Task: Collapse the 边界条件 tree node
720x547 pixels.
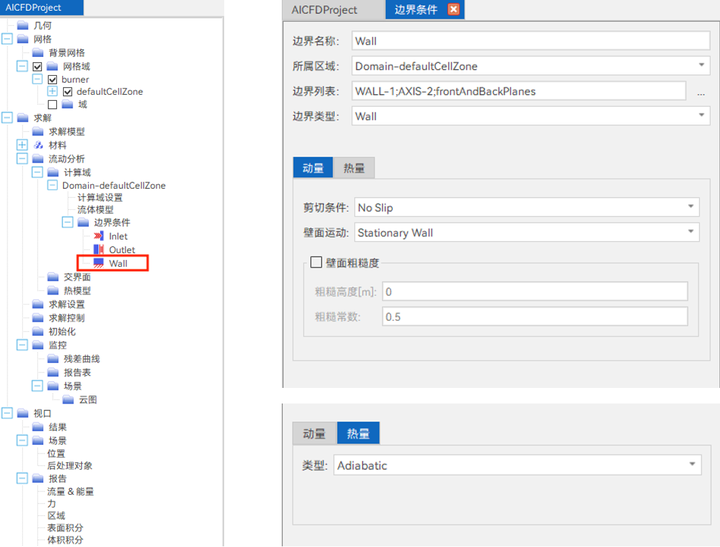Action: click(x=68, y=222)
